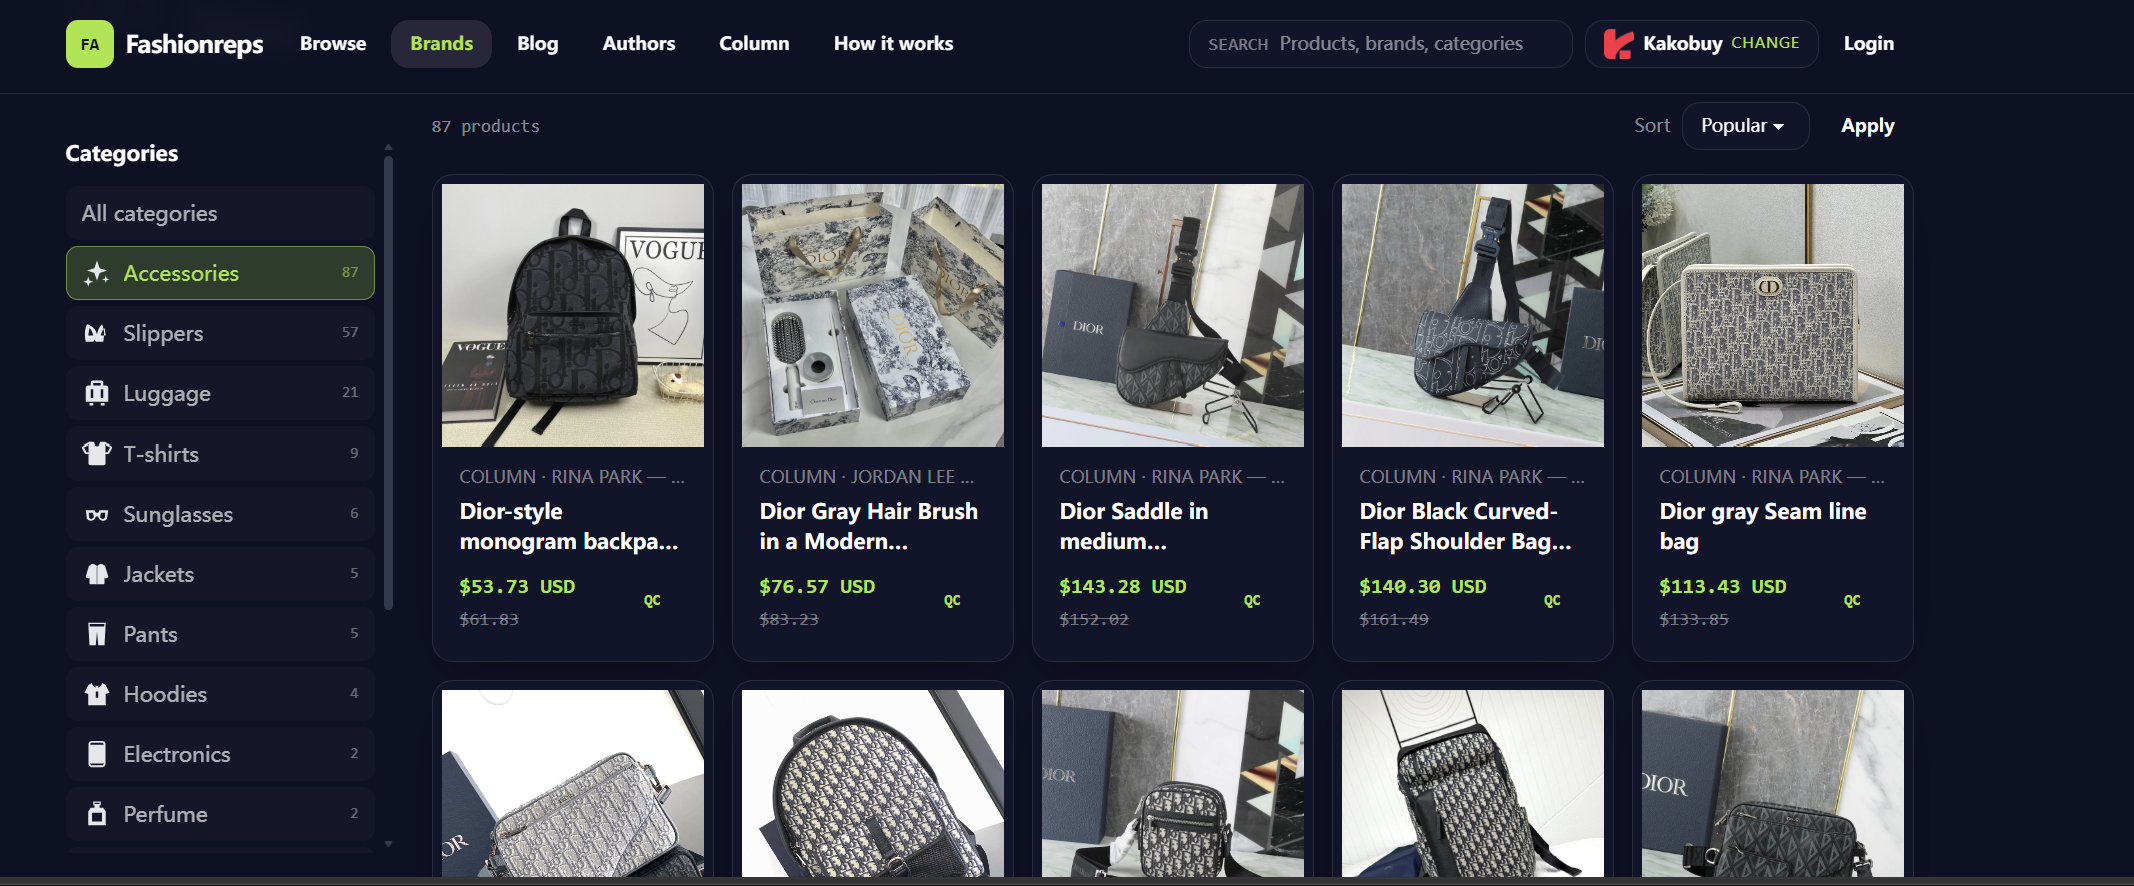Open the Popular sort dropdown
Image resolution: width=2134 pixels, height=886 pixels.
pyautogui.click(x=1745, y=126)
